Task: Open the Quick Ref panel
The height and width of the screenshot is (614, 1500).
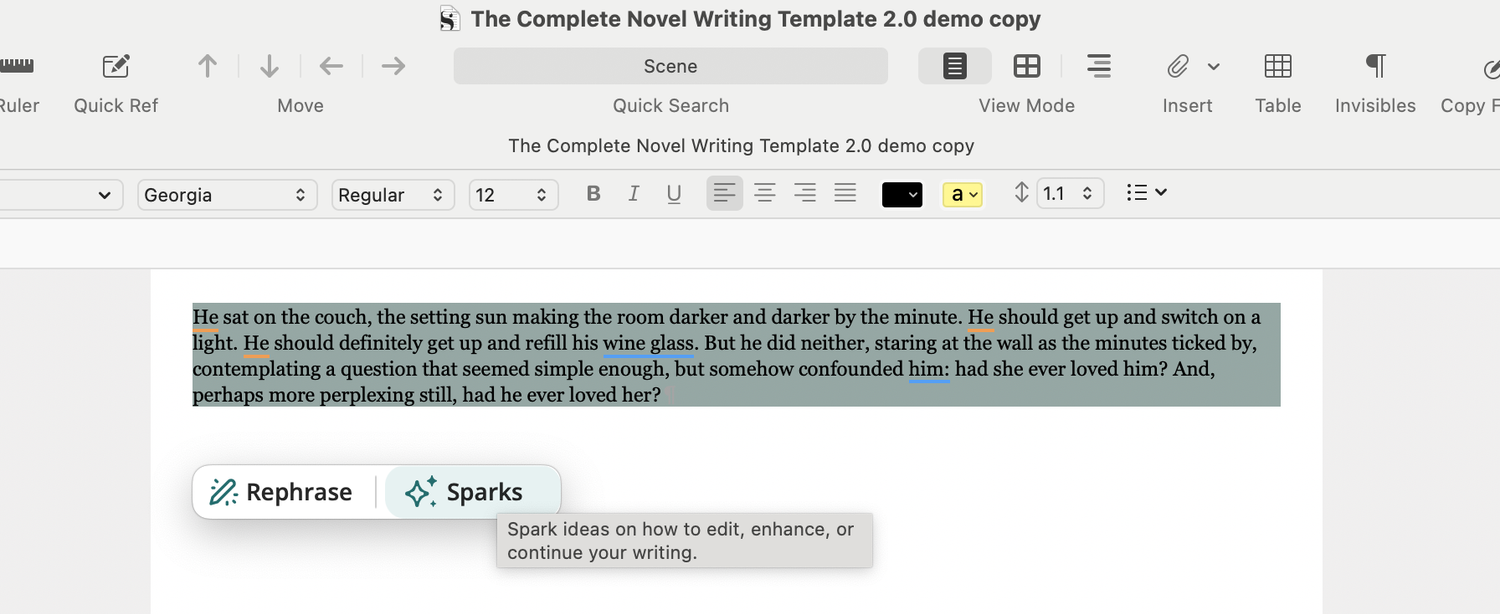Action: point(115,66)
